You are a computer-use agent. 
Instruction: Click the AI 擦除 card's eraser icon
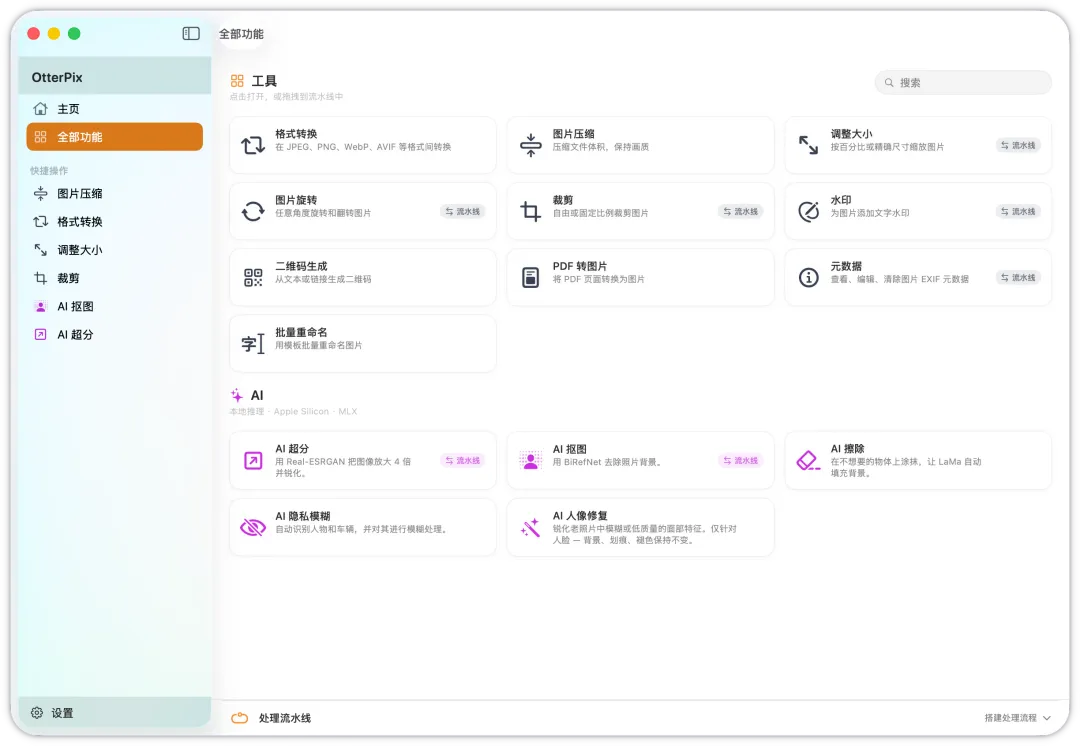click(808, 460)
